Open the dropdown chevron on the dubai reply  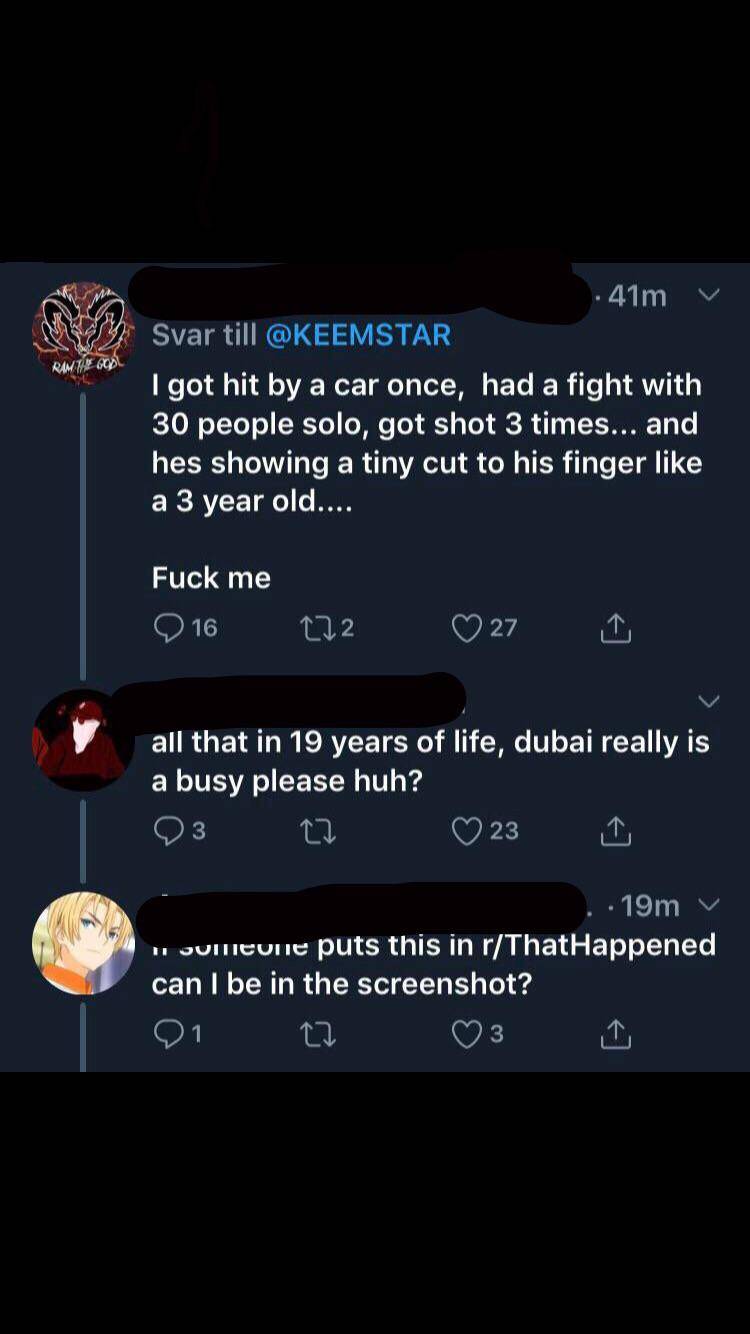click(709, 700)
